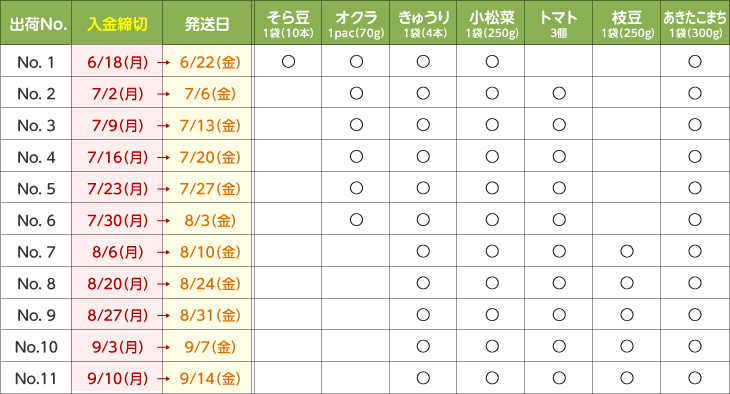This screenshot has height=394, width=730.
Task: Select the トマト 3個 column header
Action: tap(559, 23)
